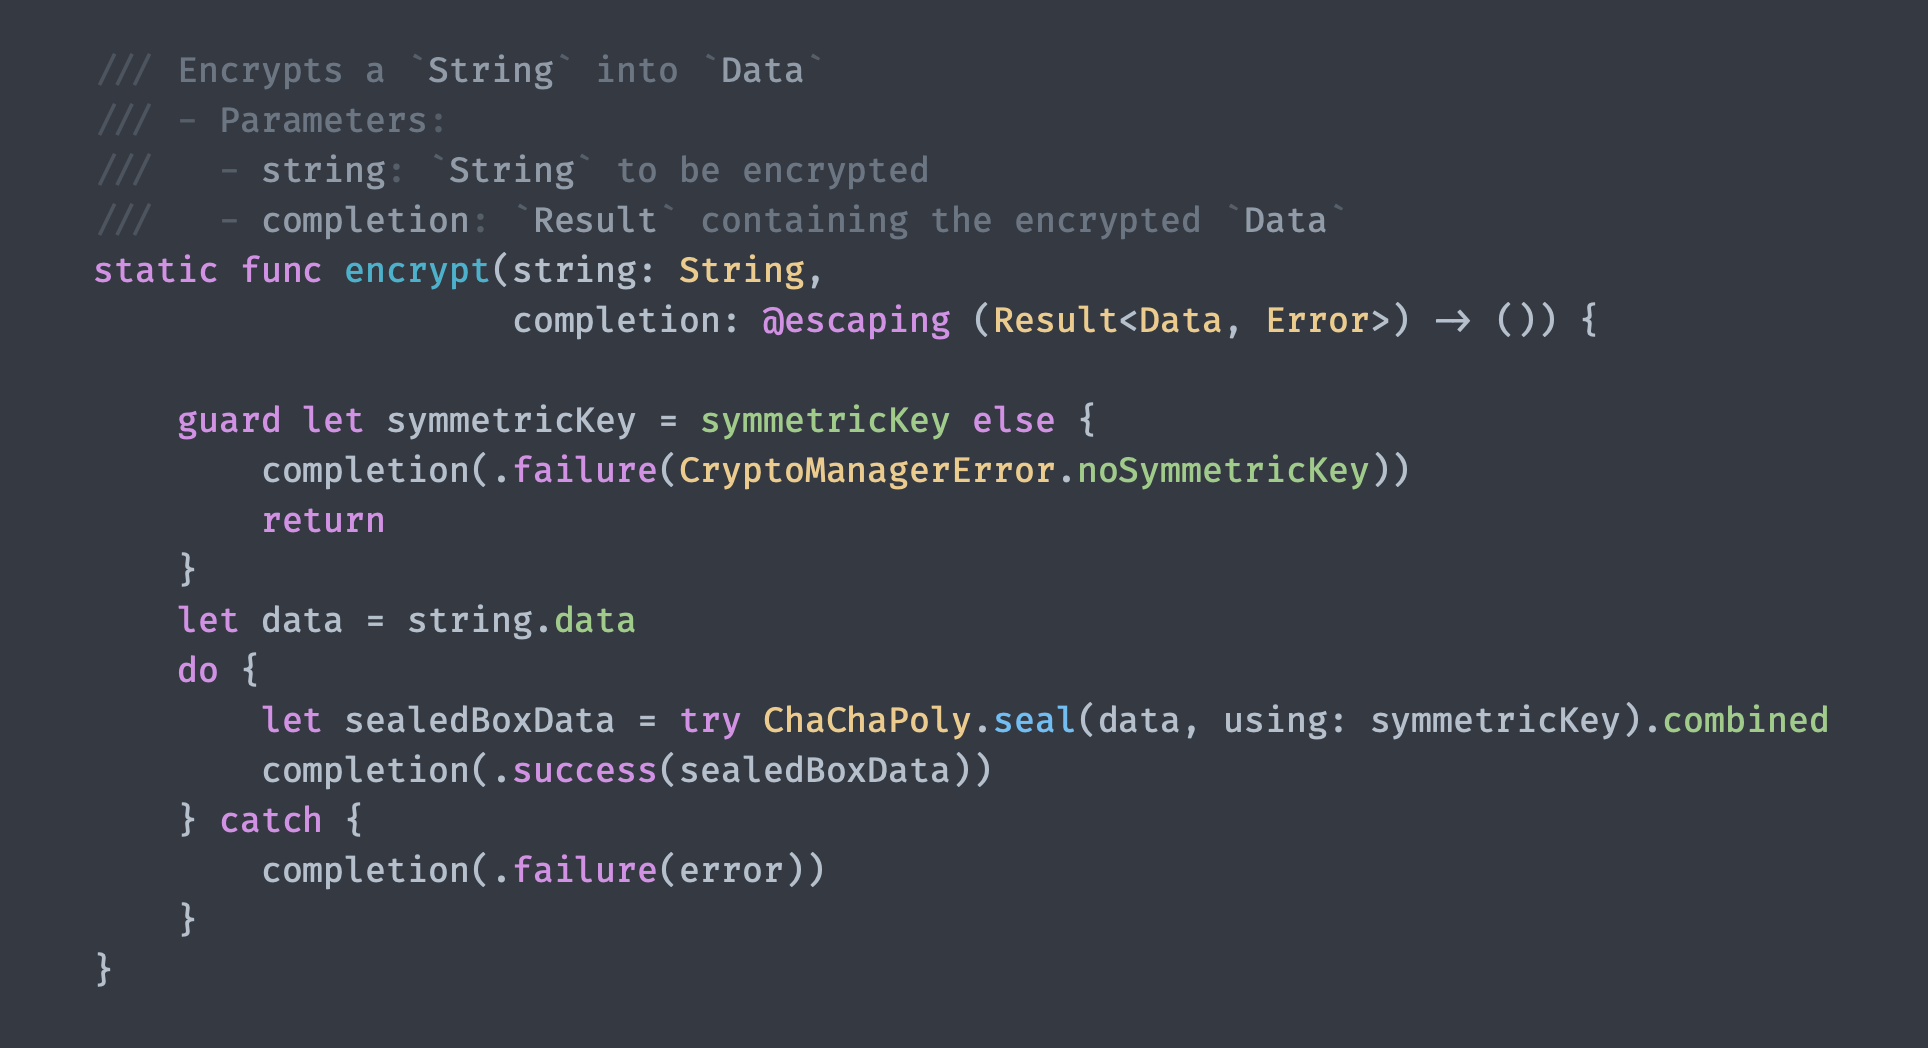
Task: Select the CryptoManagerError type name
Action: [x=866, y=471]
